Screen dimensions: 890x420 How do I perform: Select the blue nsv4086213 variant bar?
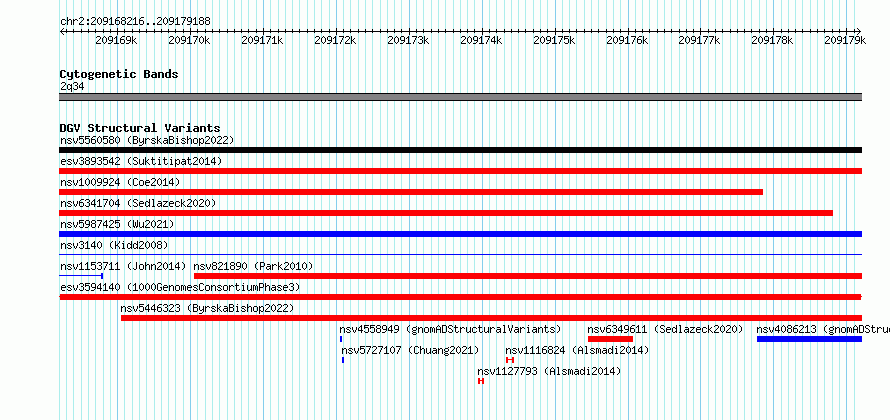coord(809,339)
